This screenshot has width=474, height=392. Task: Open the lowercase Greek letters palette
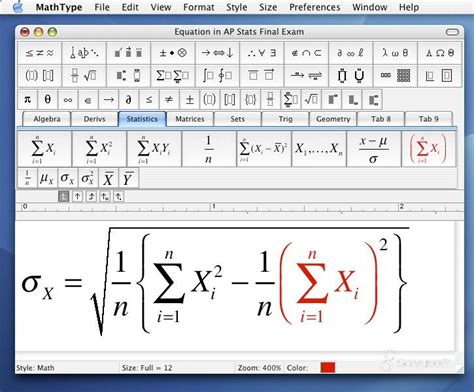(x=395, y=53)
